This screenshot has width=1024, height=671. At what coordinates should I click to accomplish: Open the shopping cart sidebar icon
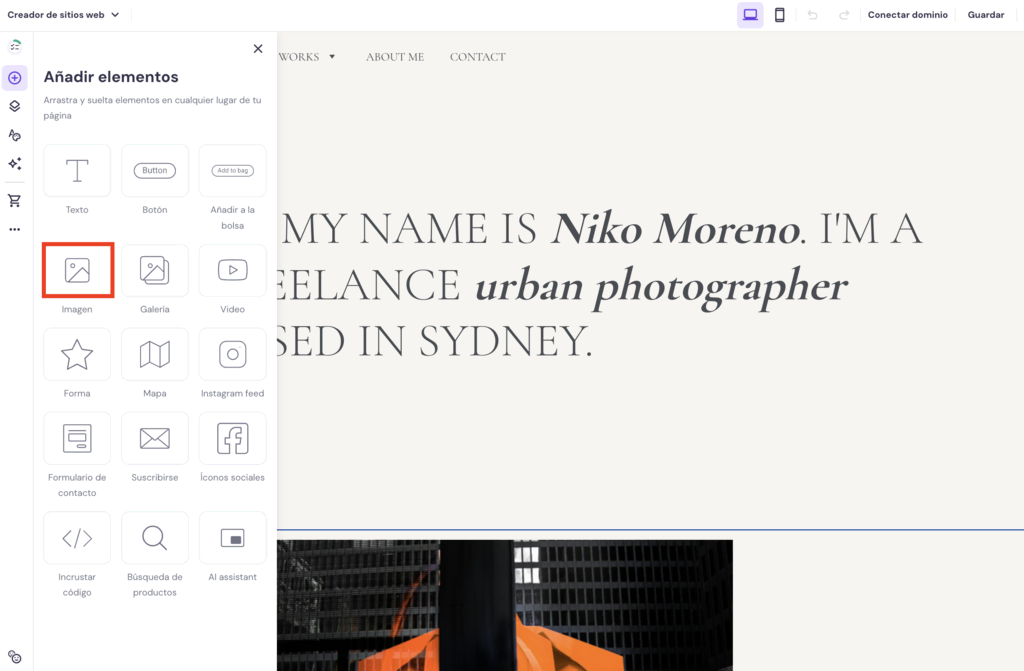[15, 201]
